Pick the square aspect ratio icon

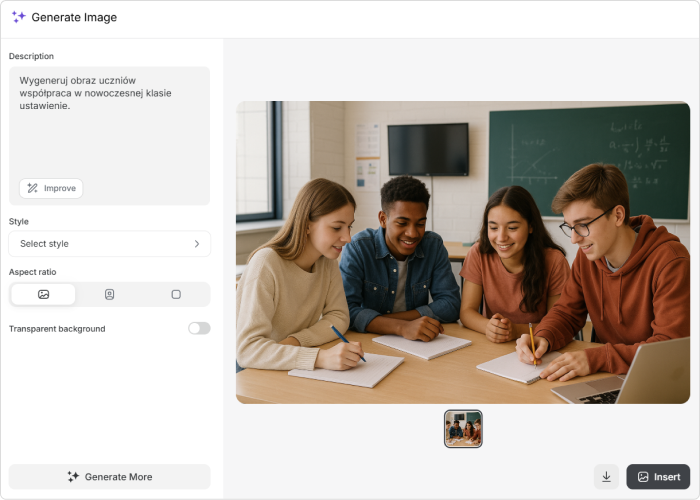point(176,294)
